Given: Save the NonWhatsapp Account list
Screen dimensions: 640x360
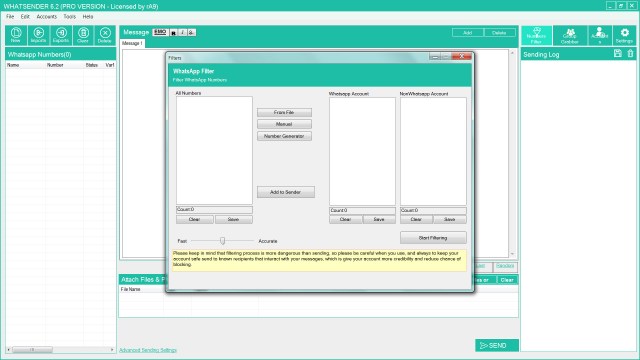Looking at the screenshot, I should [450, 220].
